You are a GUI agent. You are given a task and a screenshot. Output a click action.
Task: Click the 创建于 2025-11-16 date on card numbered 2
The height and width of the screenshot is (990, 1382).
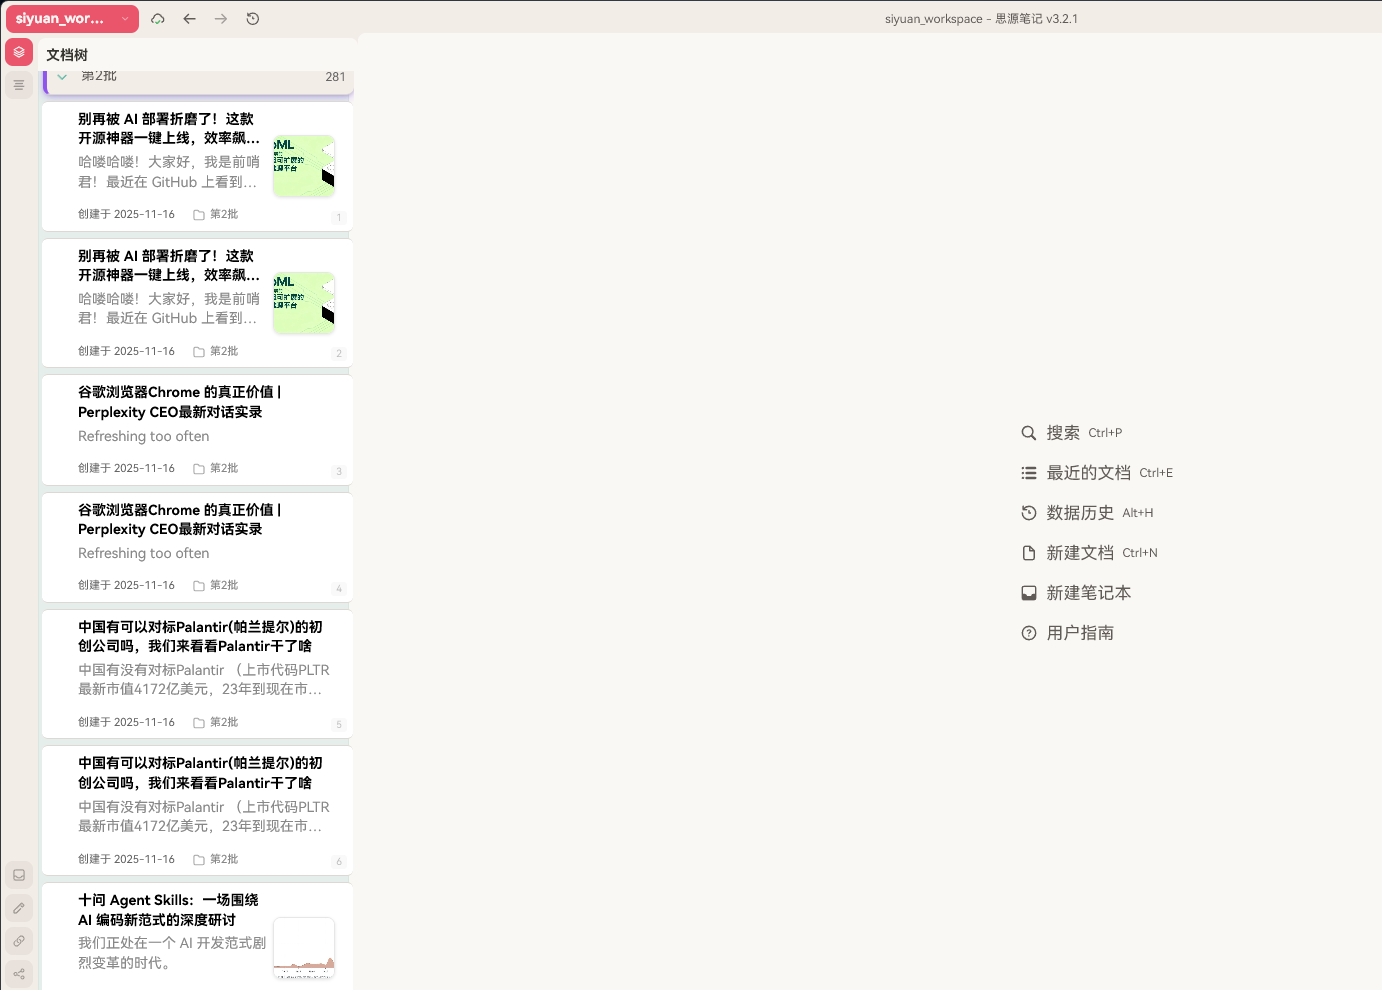(126, 352)
